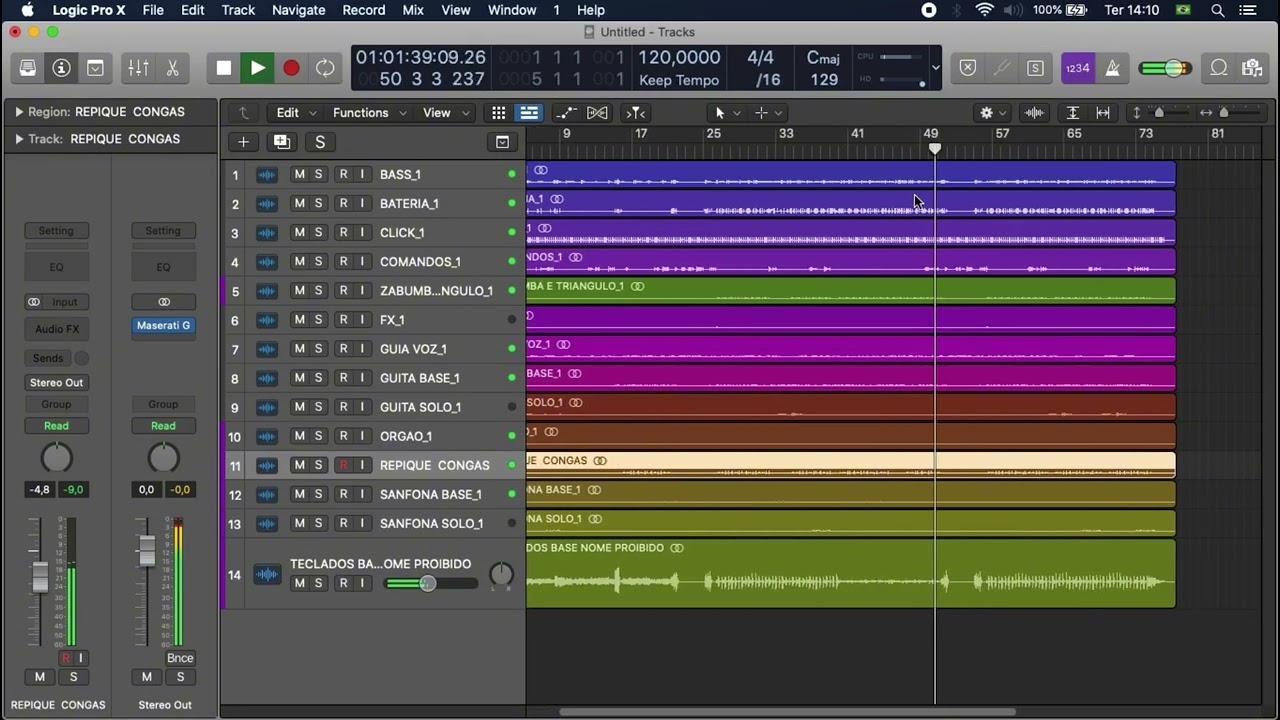
Task: Toggle global solo S button in track header
Action: pos(319,142)
